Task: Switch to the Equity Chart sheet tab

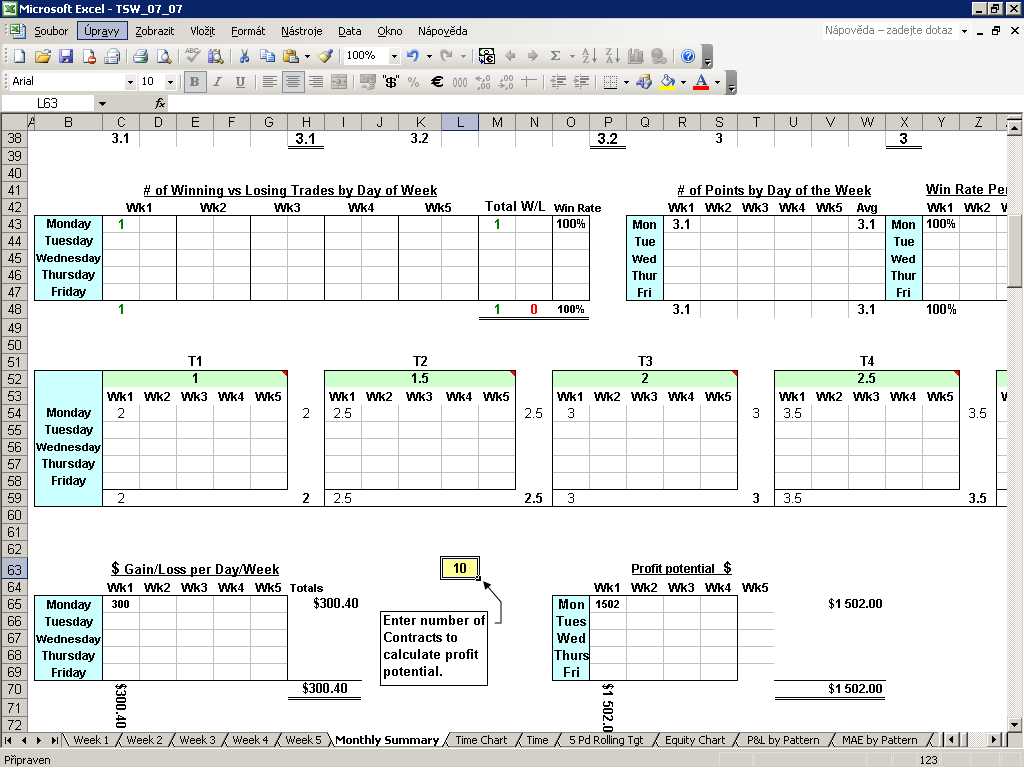Action: point(695,740)
